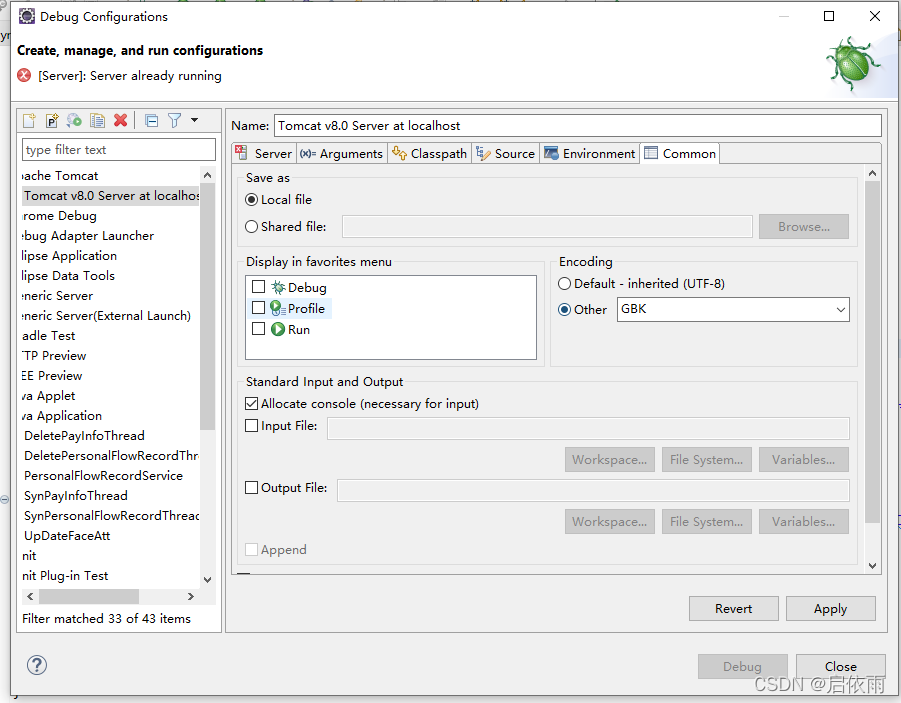Viewport: 901px width, 703px height.
Task: Click File System... button under Output File
Action: pos(707,521)
